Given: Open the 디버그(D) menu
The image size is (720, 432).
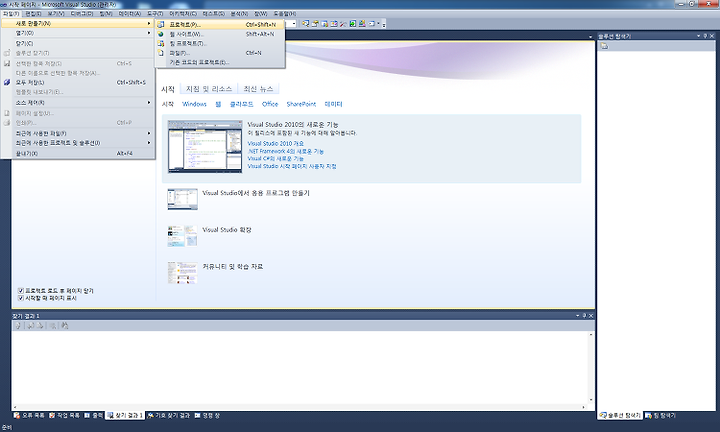Looking at the screenshot, I should (82, 14).
